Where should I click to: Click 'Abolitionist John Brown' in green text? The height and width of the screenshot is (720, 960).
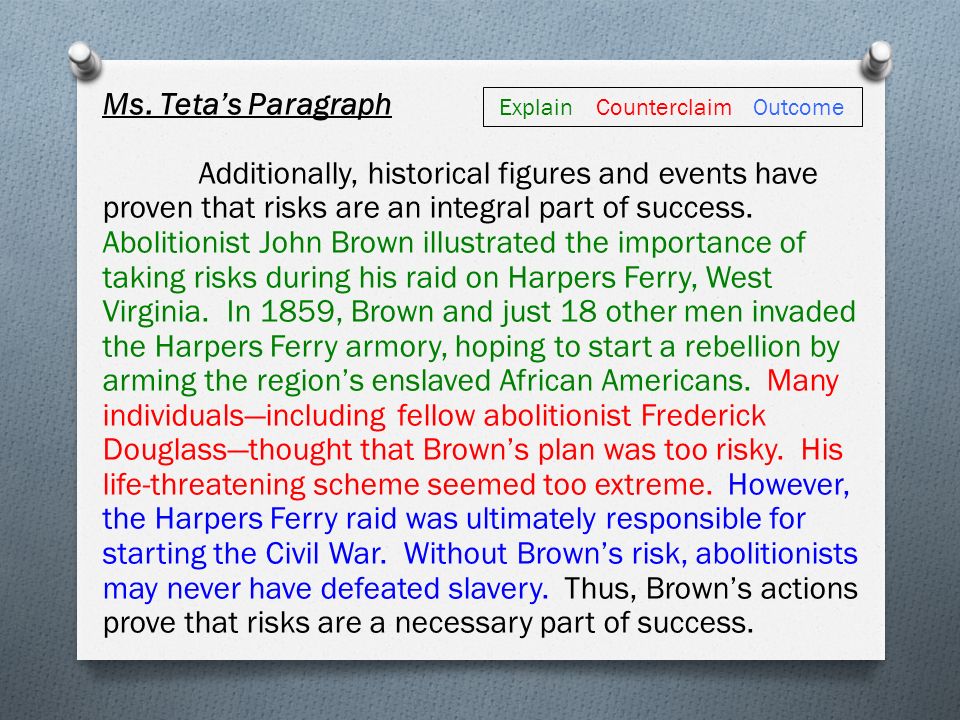pyautogui.click(x=258, y=242)
